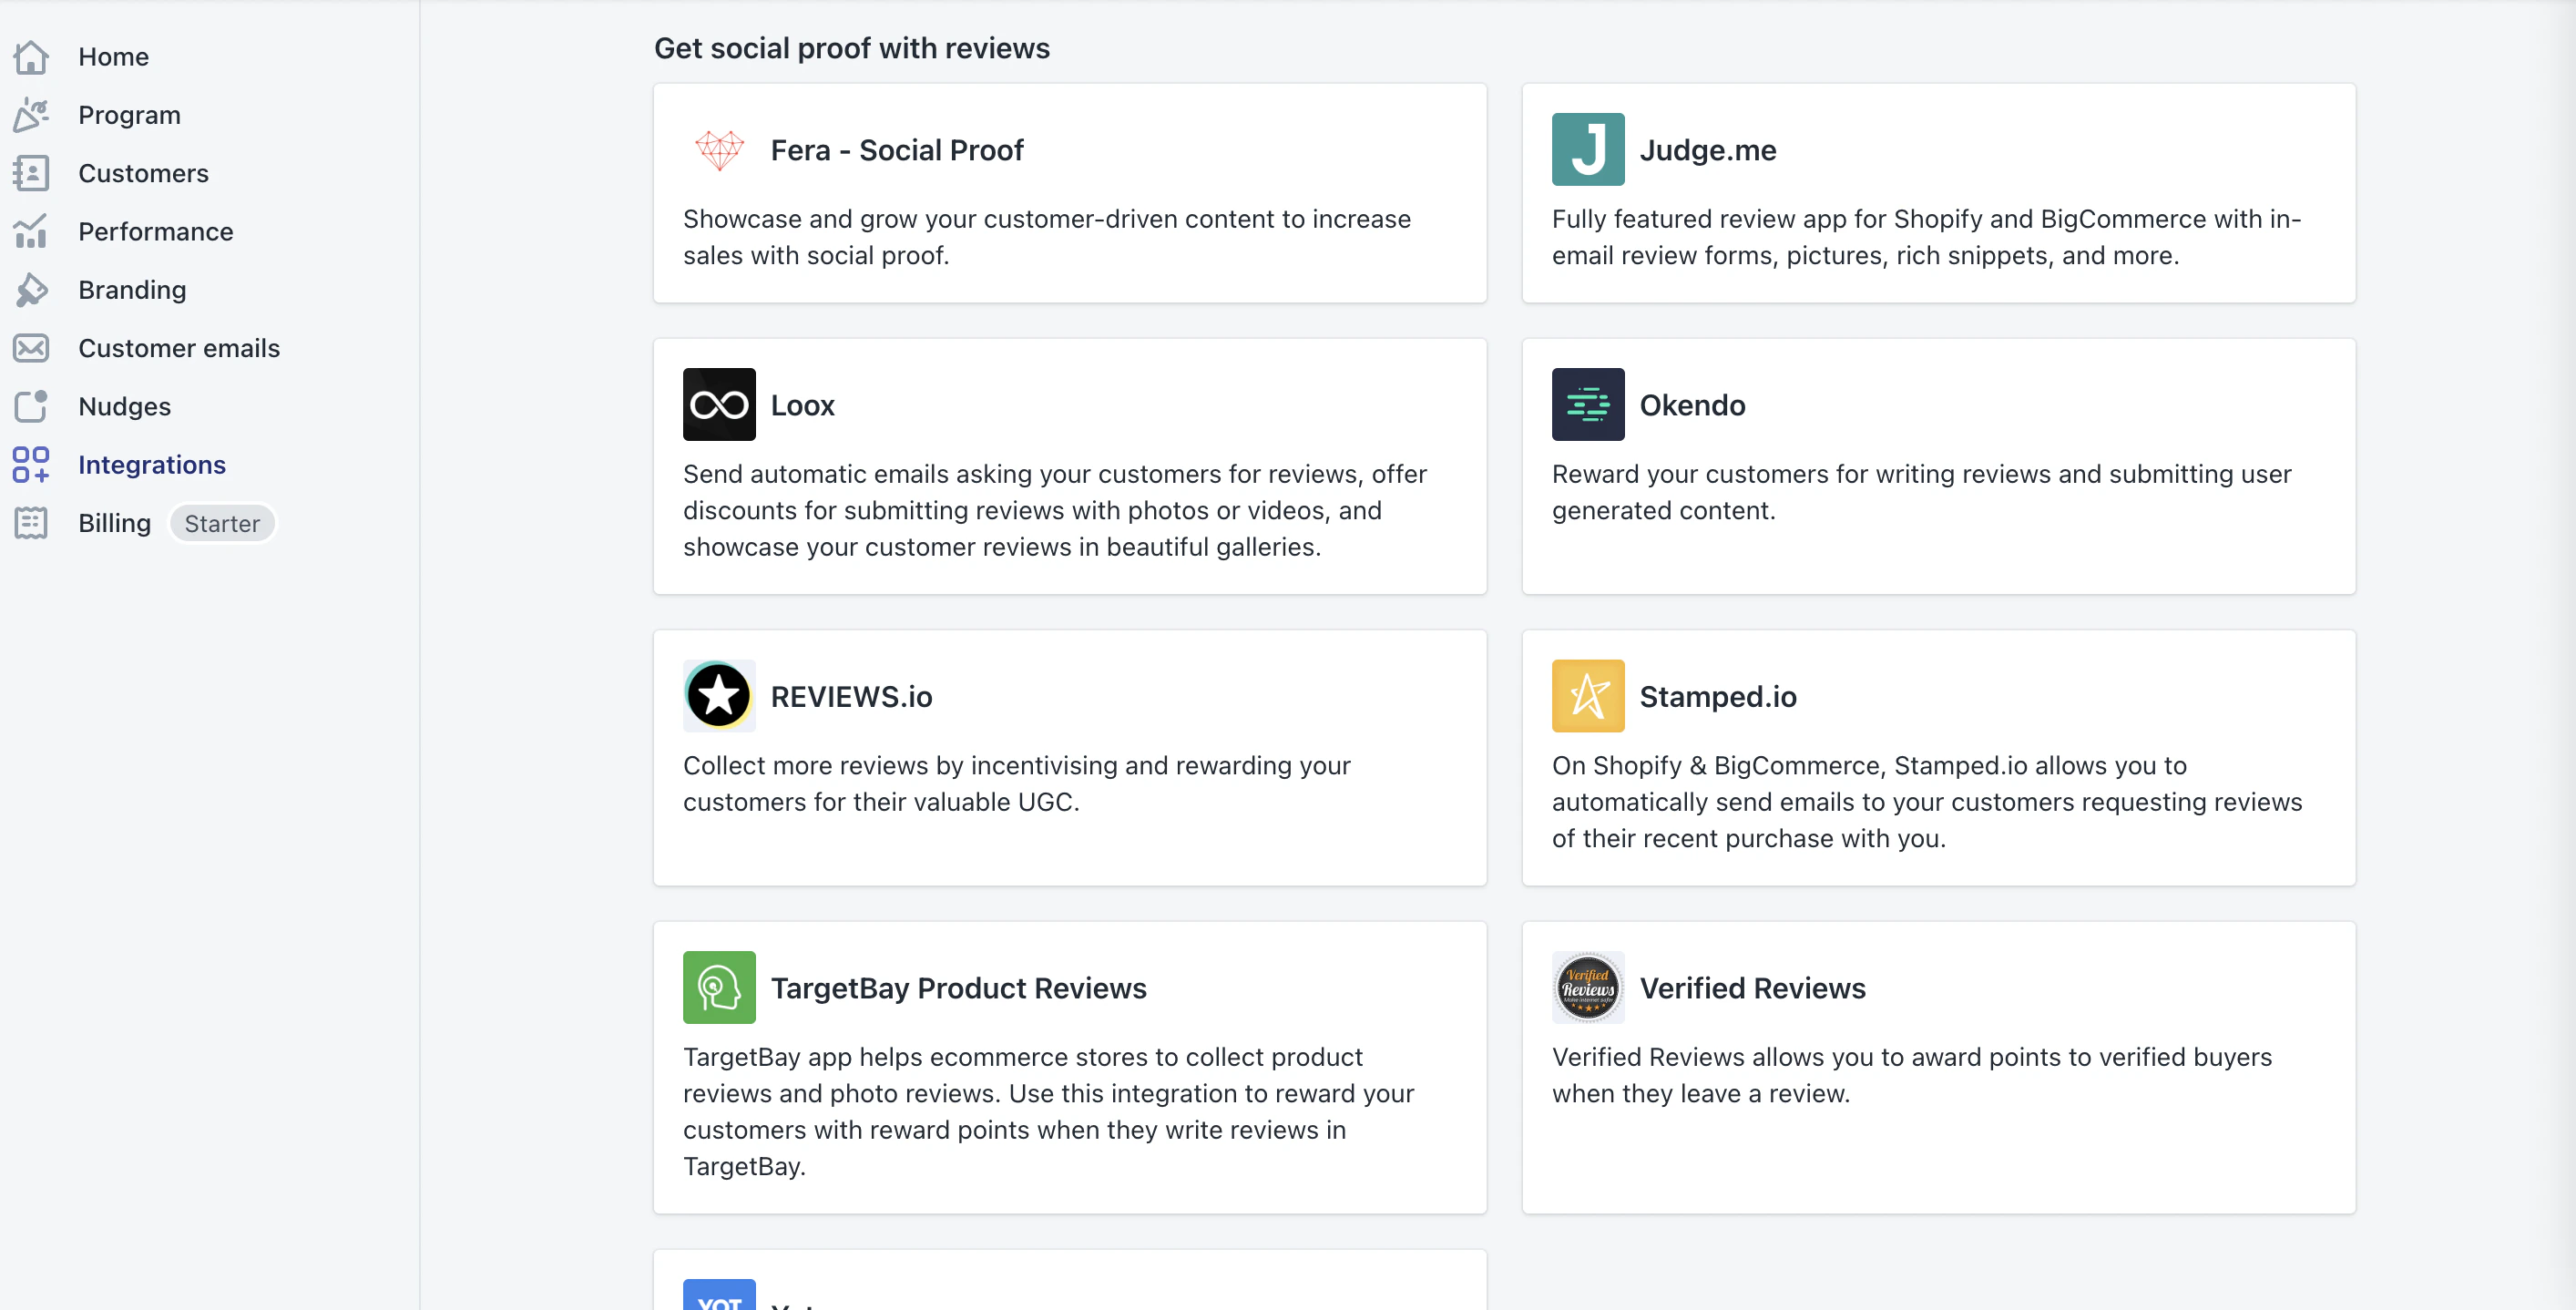This screenshot has height=1310, width=2576.
Task: Open the Judge.me integration card
Action: coord(1937,193)
